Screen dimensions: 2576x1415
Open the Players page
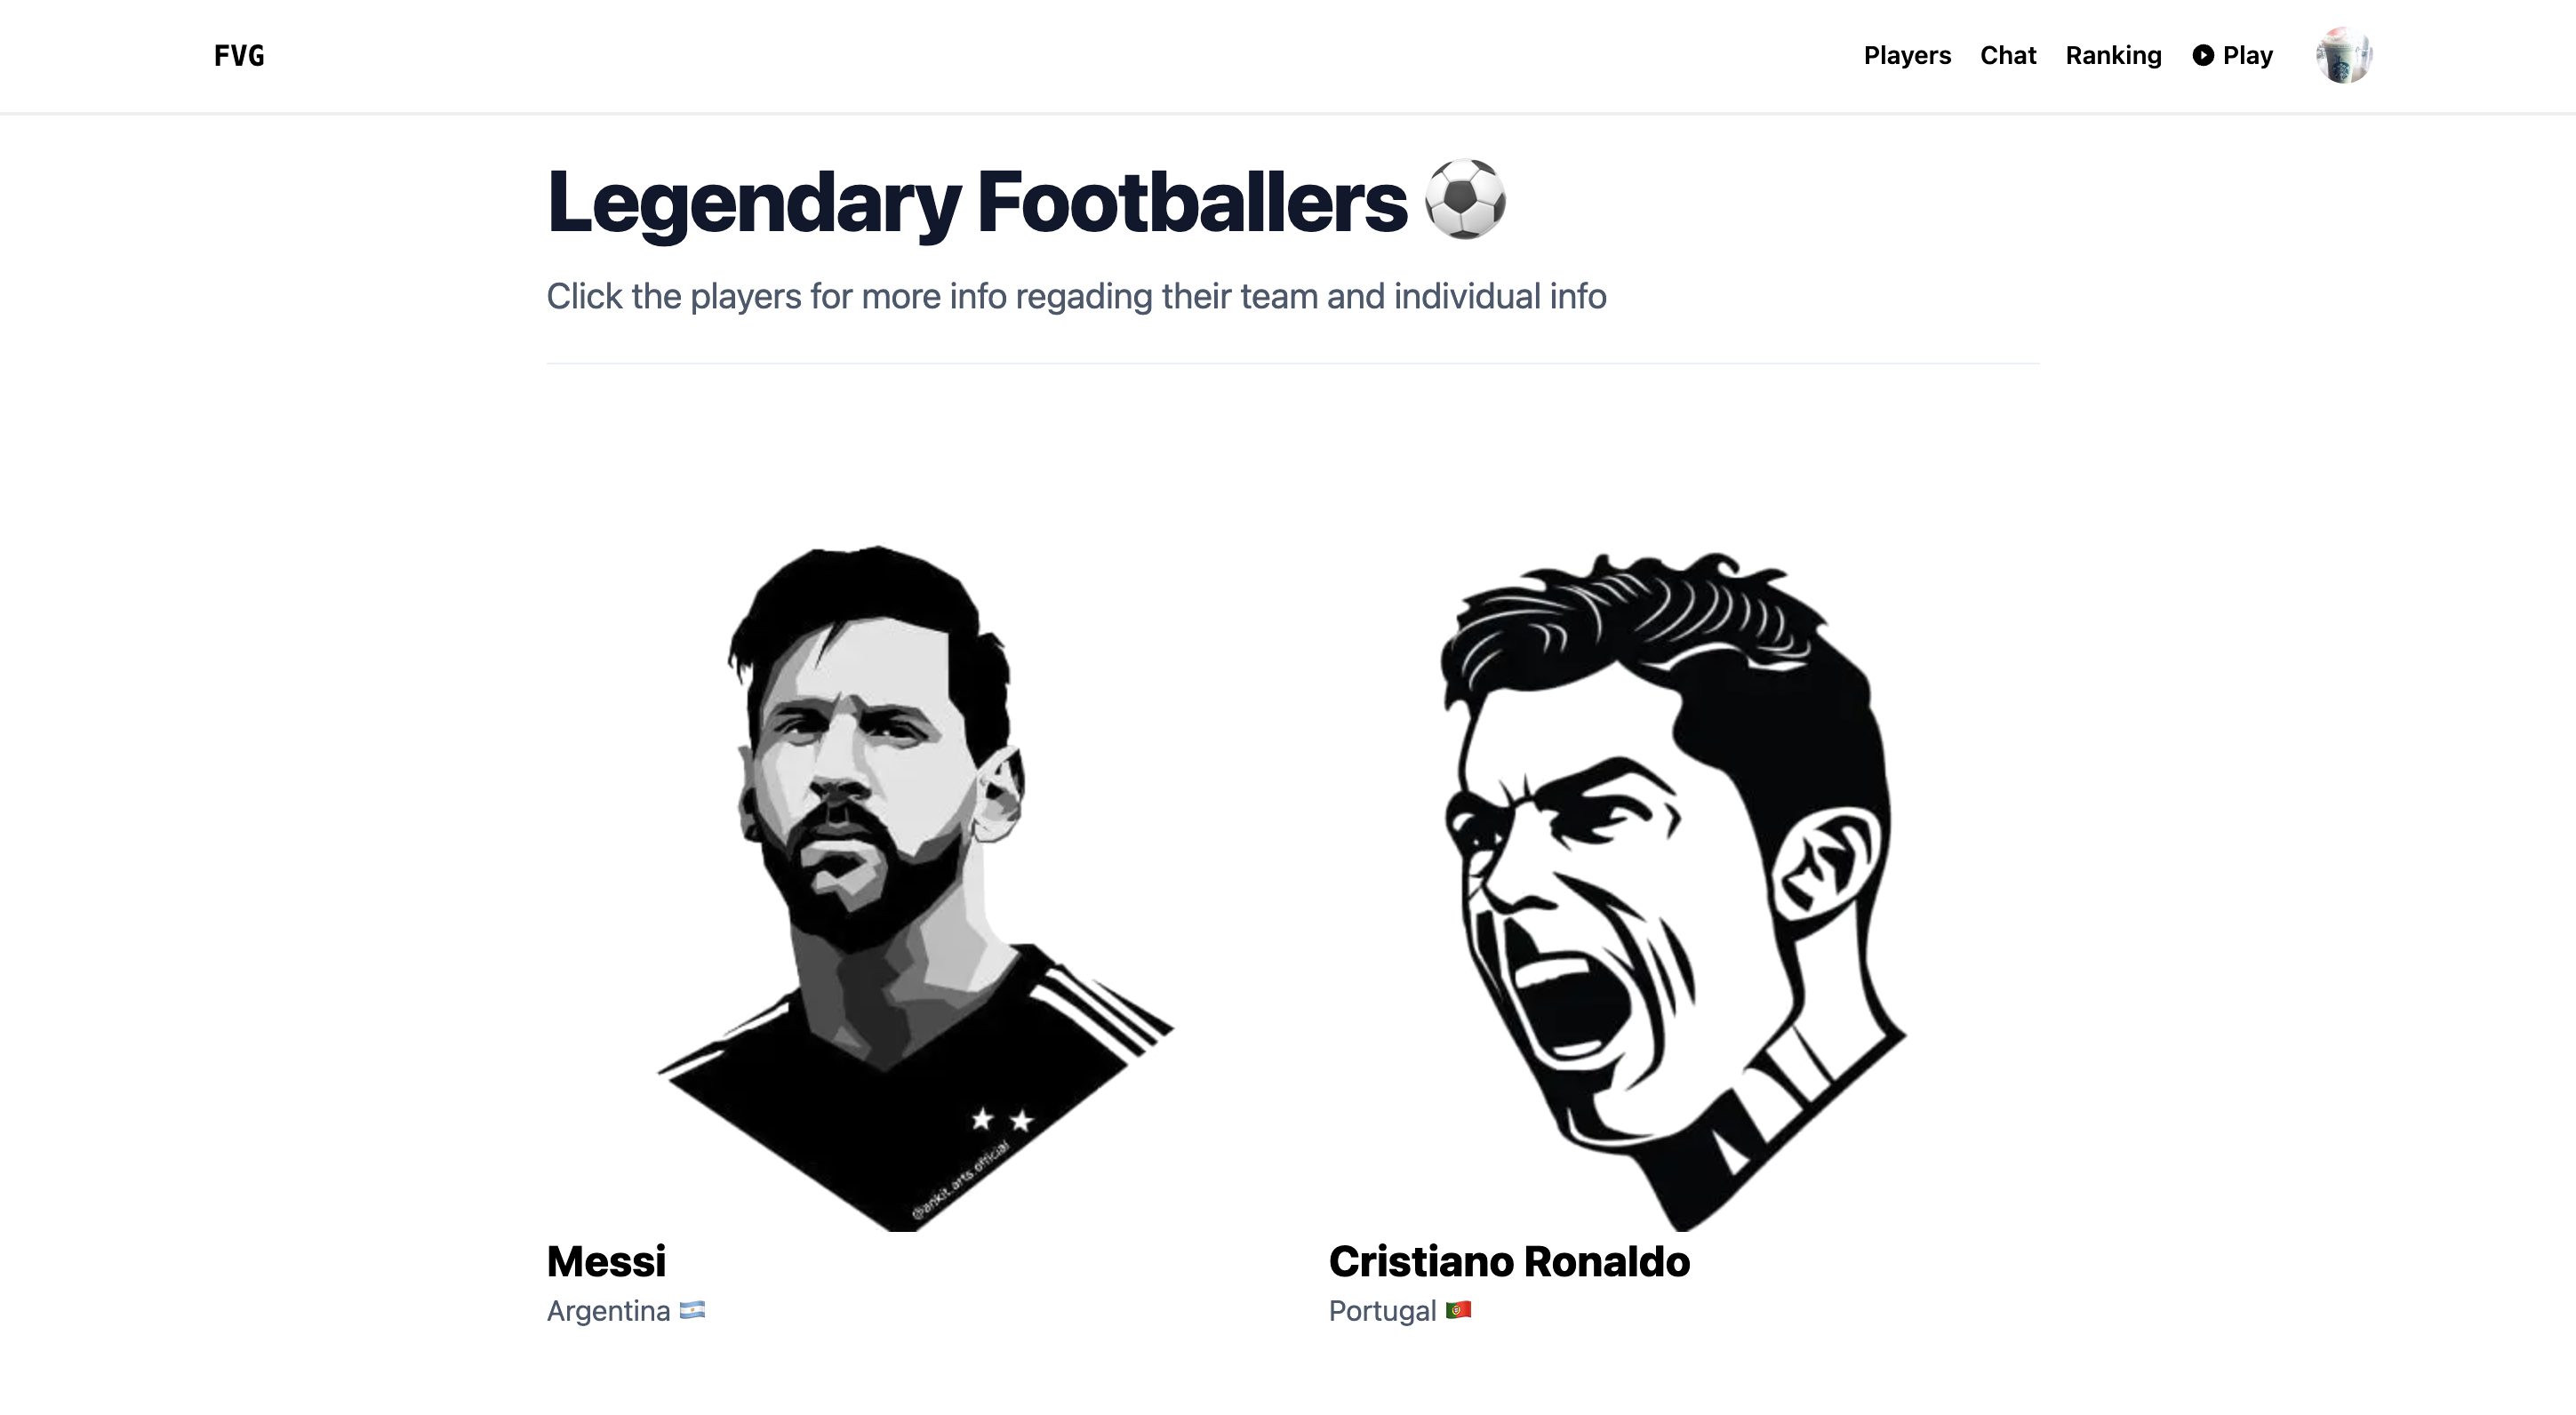coord(1907,55)
